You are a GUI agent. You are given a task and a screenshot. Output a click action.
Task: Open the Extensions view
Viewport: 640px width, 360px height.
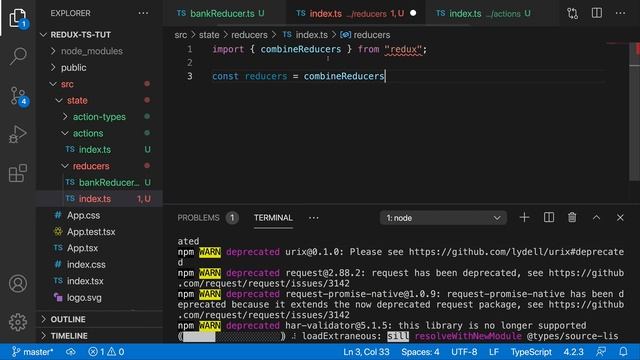pyautogui.click(x=18, y=173)
